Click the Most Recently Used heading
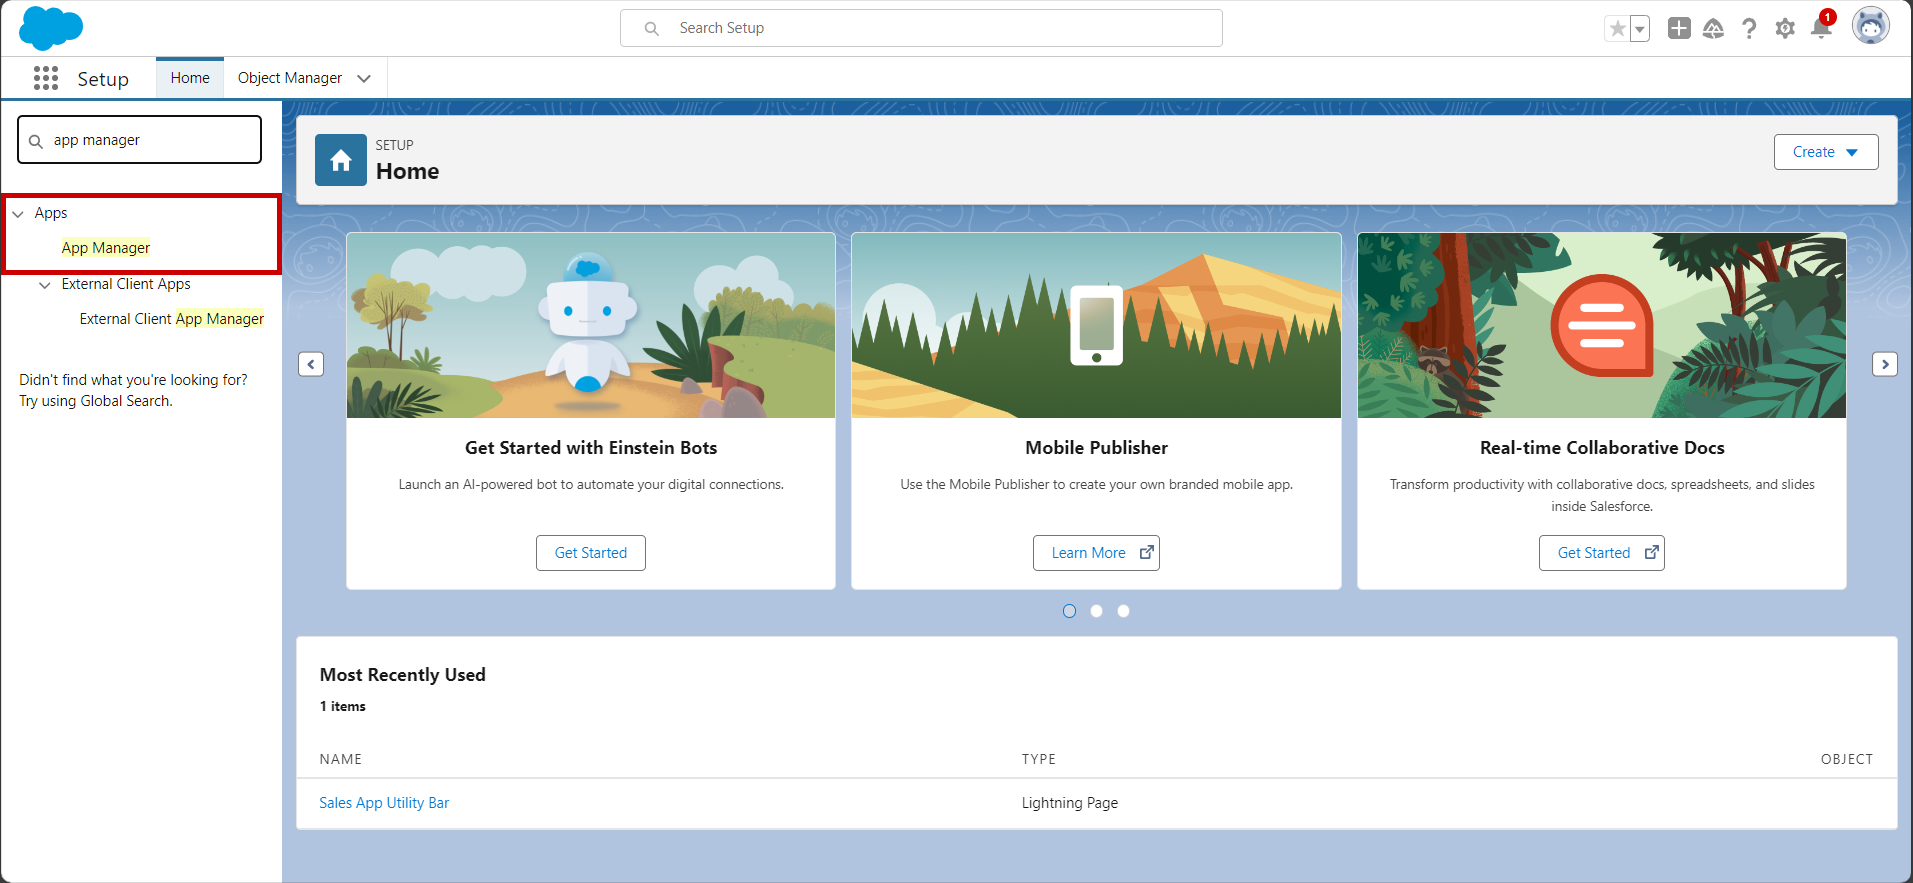Viewport: 1913px width, 883px height. click(x=403, y=675)
